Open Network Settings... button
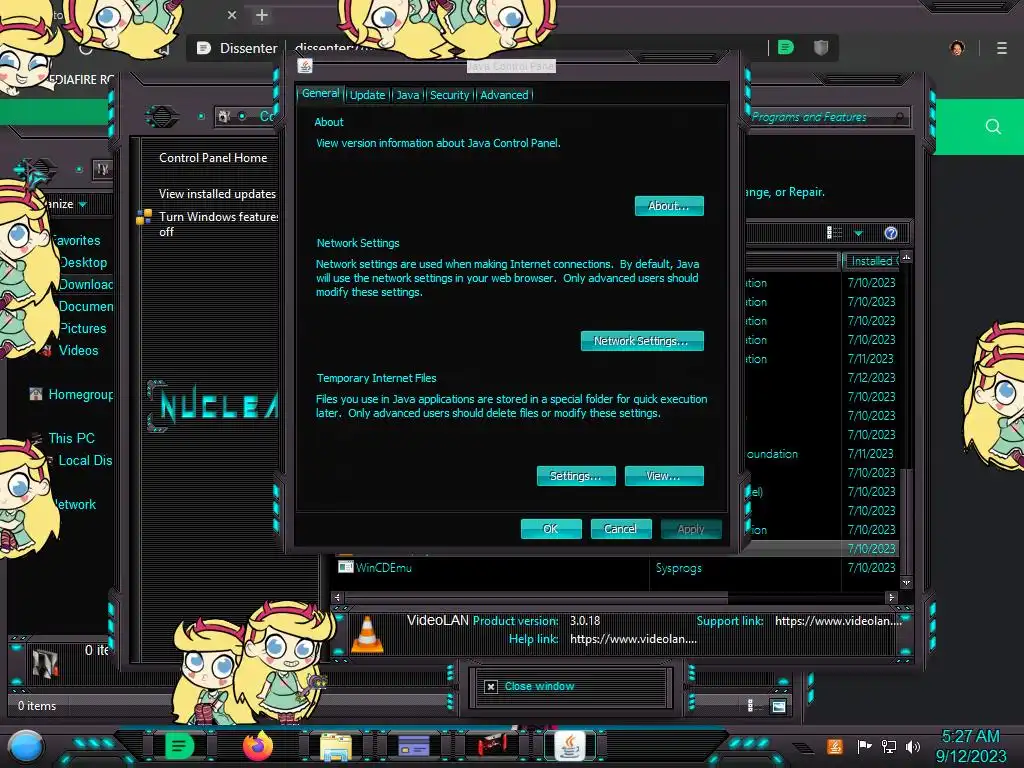Screen dimensions: 1024x768 pos(642,341)
